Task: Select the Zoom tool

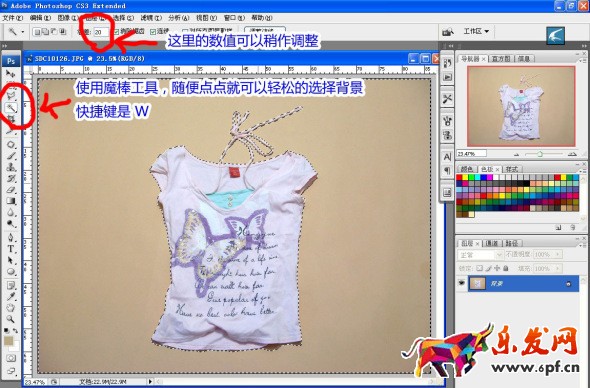Action: (11, 319)
